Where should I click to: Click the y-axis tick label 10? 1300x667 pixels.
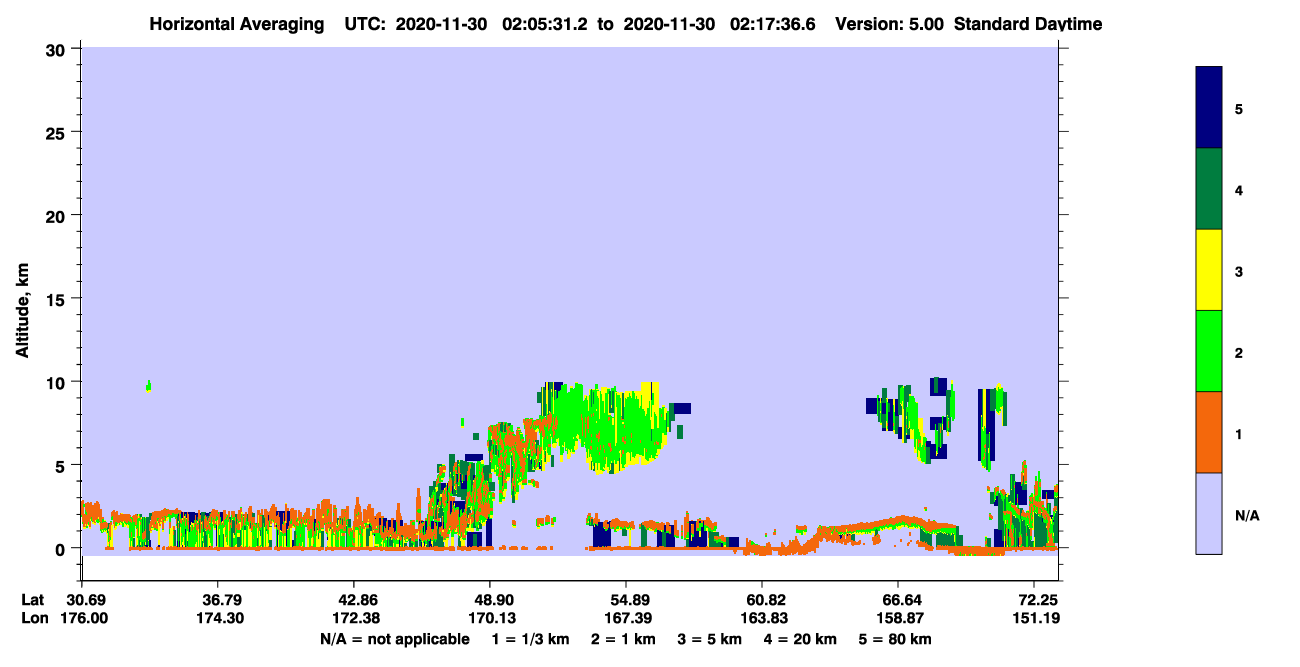pos(57,382)
